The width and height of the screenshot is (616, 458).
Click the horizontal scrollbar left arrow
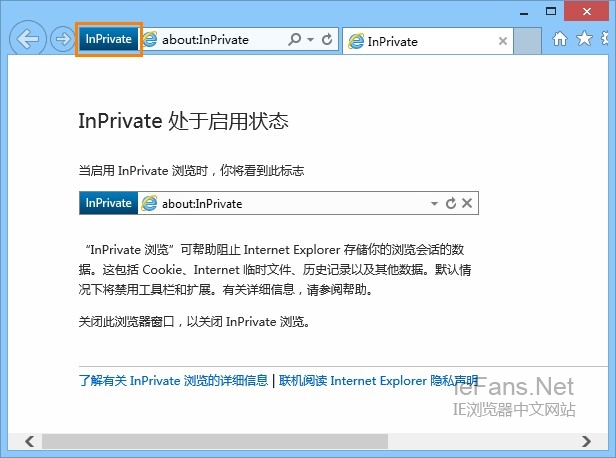pyautogui.click(x=29, y=441)
